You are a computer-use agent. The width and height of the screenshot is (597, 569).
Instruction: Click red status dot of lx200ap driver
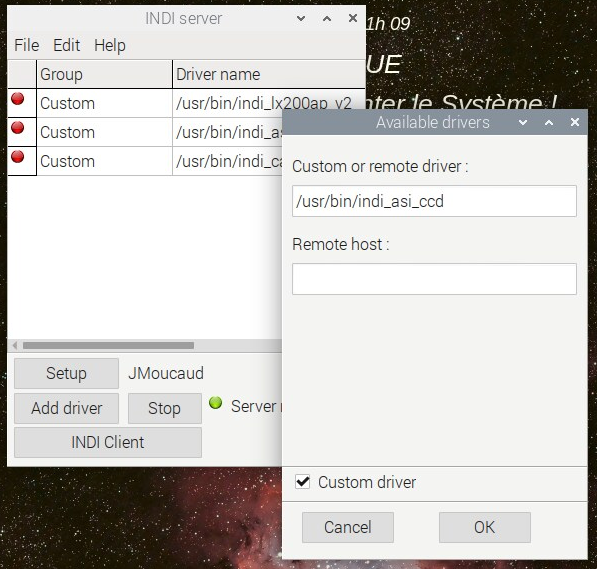pyautogui.click(x=18, y=99)
